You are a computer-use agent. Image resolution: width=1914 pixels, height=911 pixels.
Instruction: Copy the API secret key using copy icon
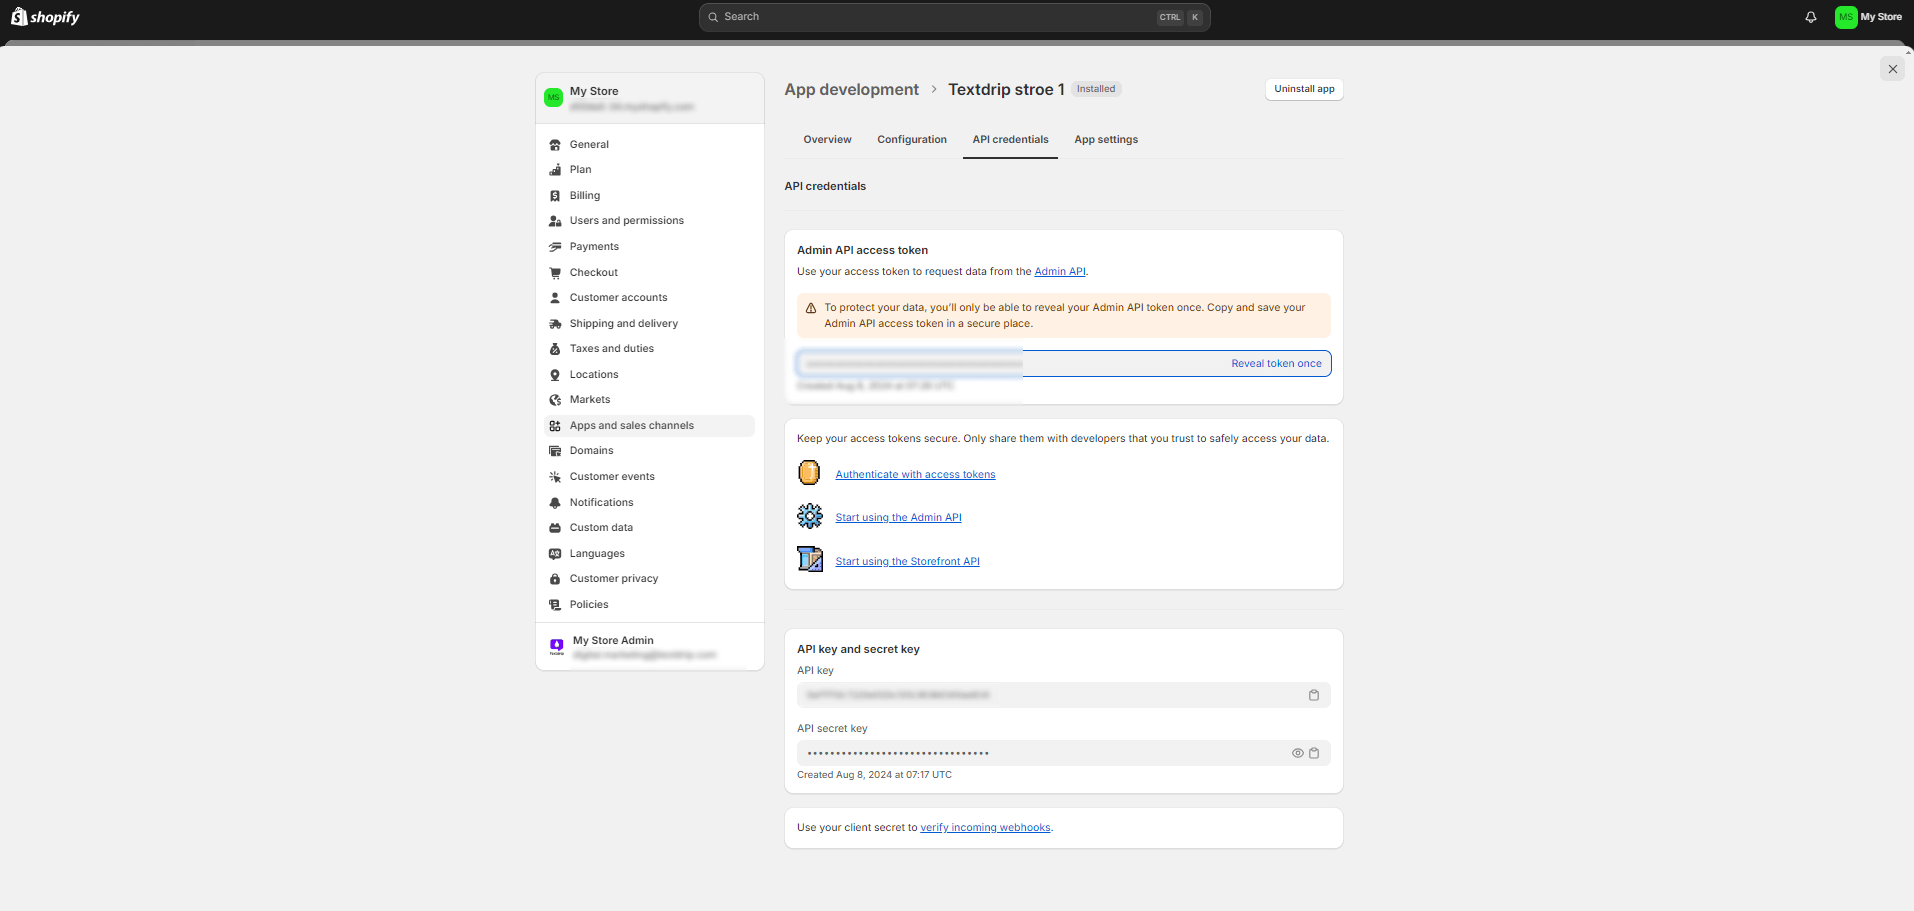1315,752
